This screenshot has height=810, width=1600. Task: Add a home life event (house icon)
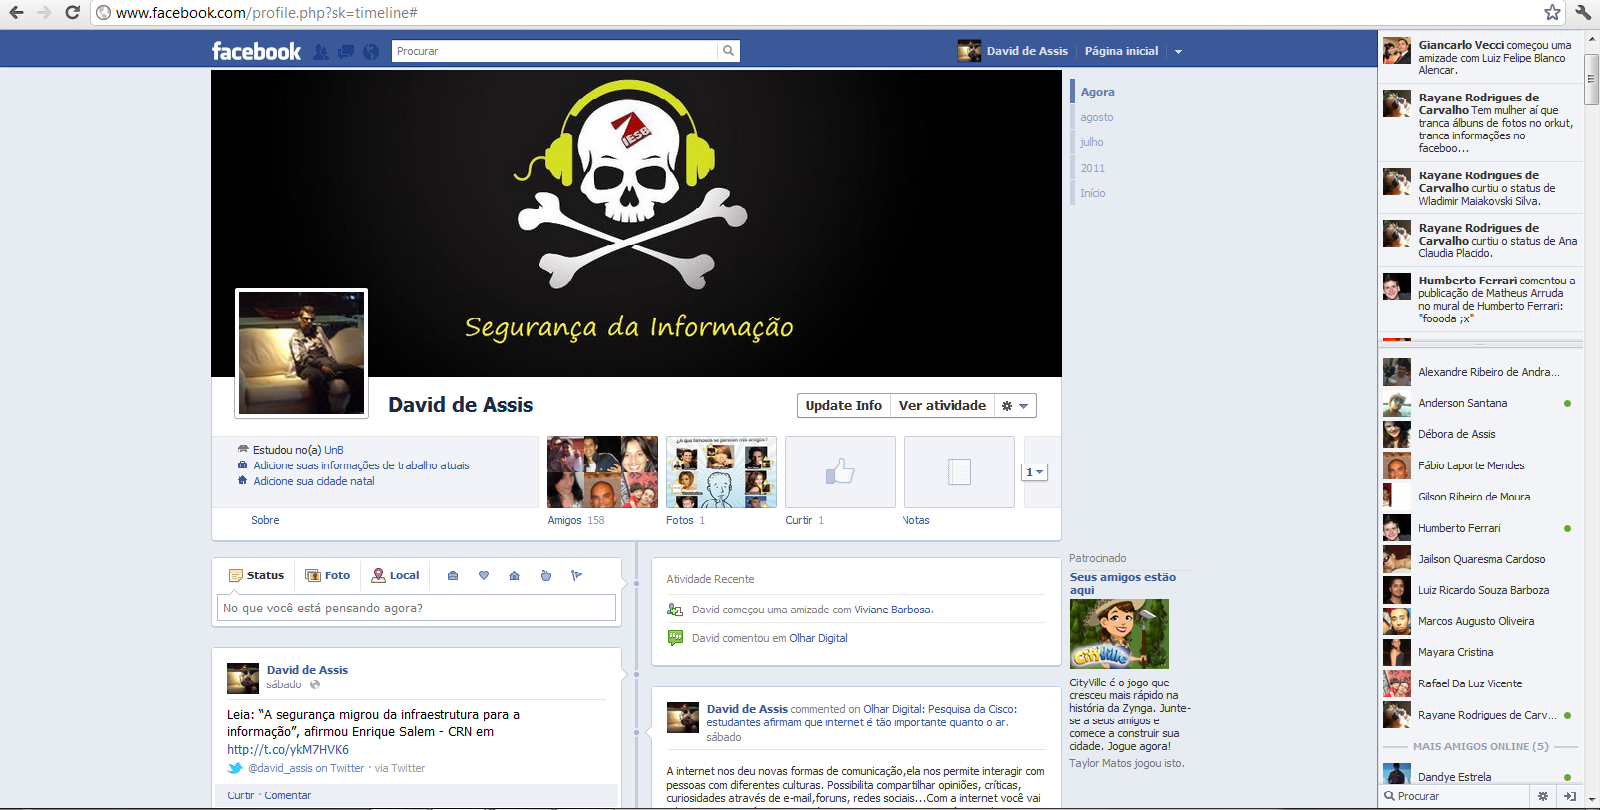514,576
